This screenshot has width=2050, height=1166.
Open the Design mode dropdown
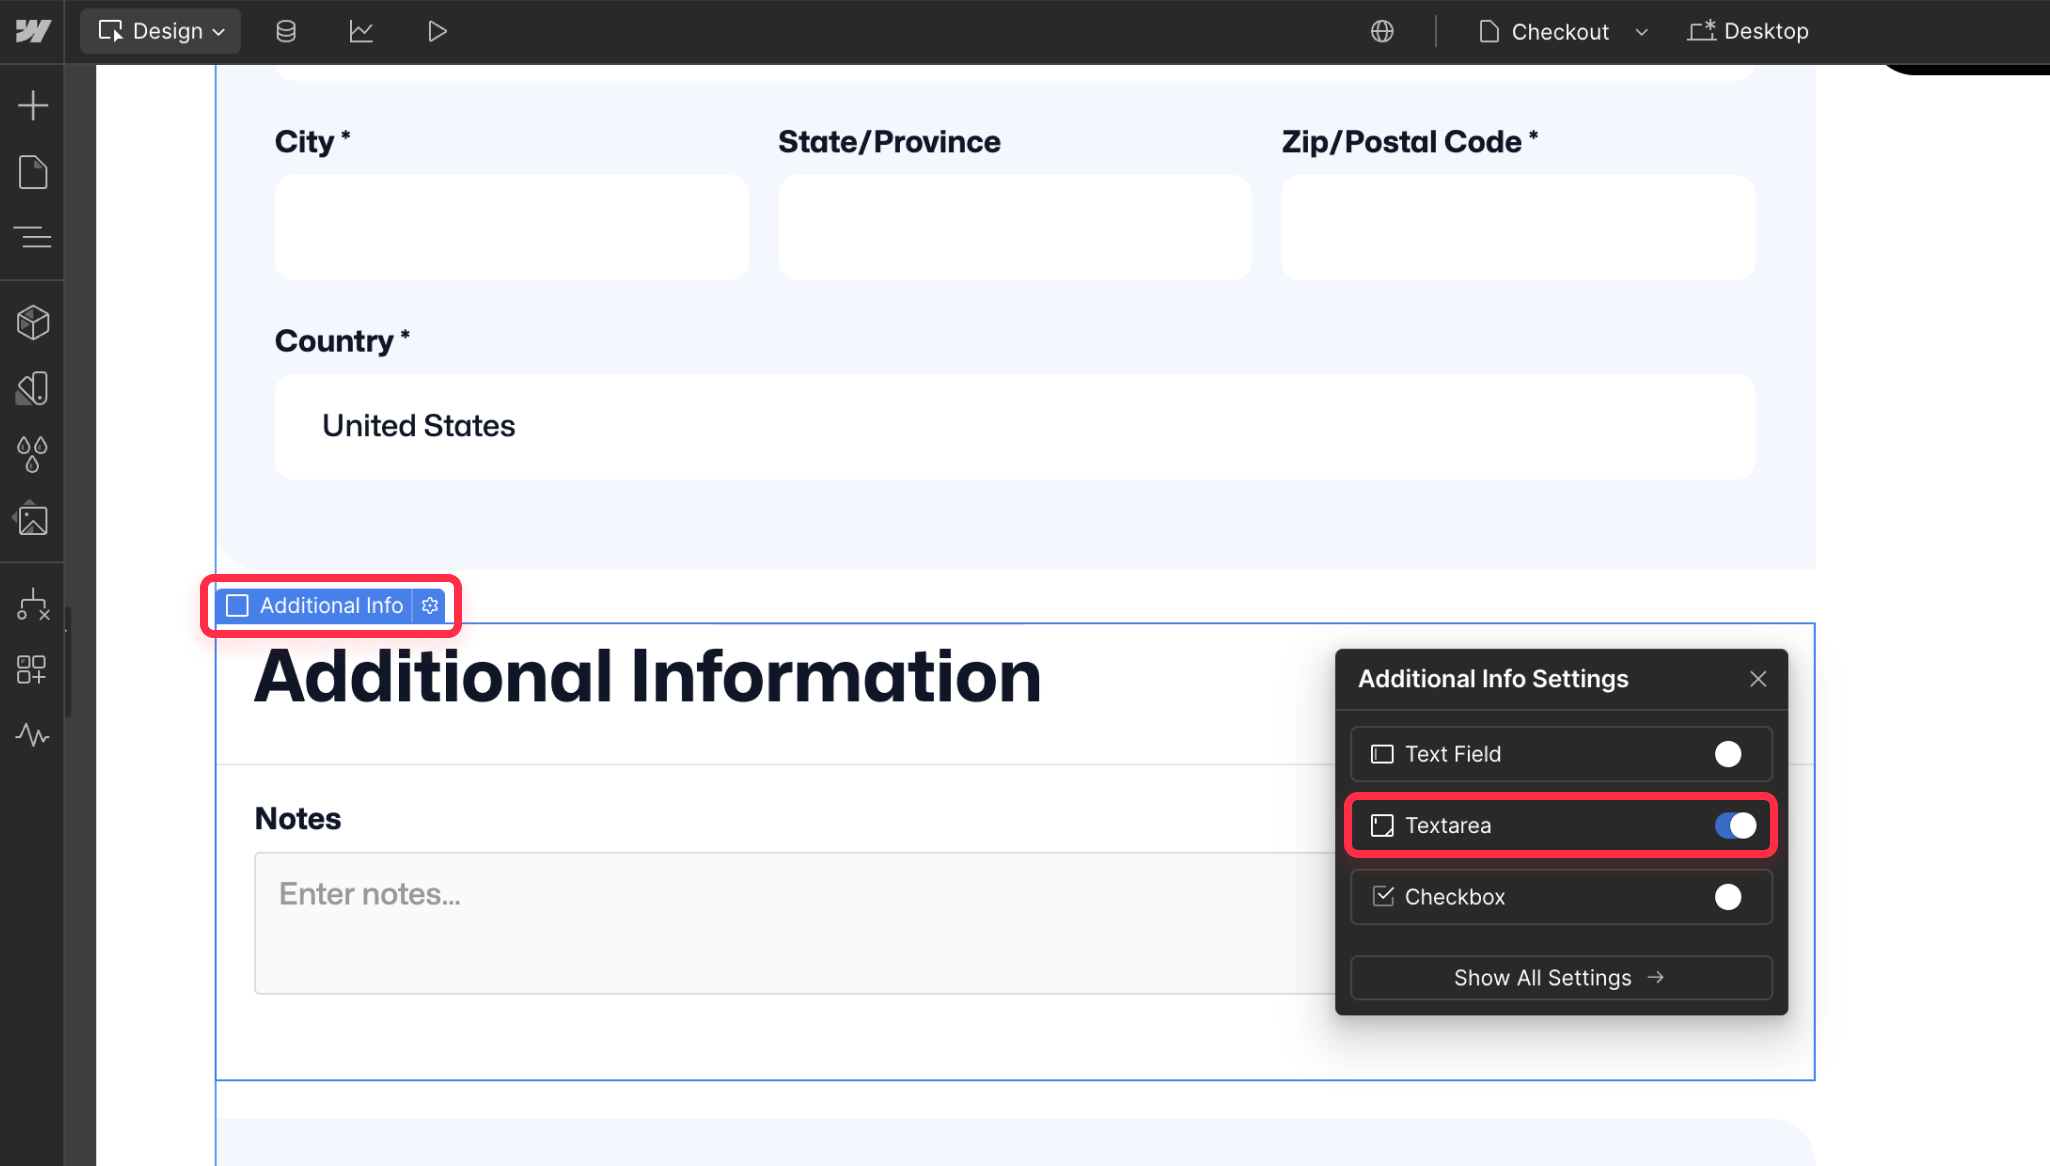(161, 31)
